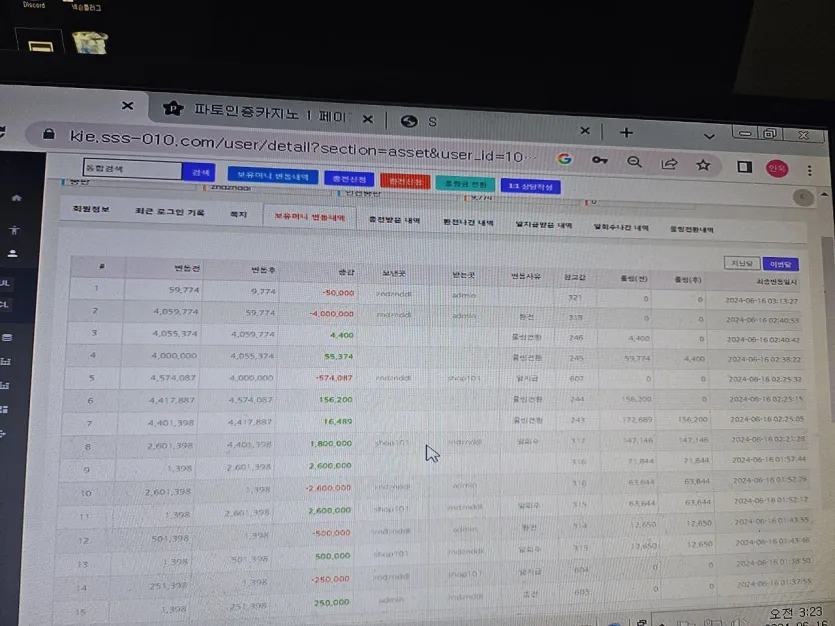Open the 알지급받음 내역 tab

point(543,225)
